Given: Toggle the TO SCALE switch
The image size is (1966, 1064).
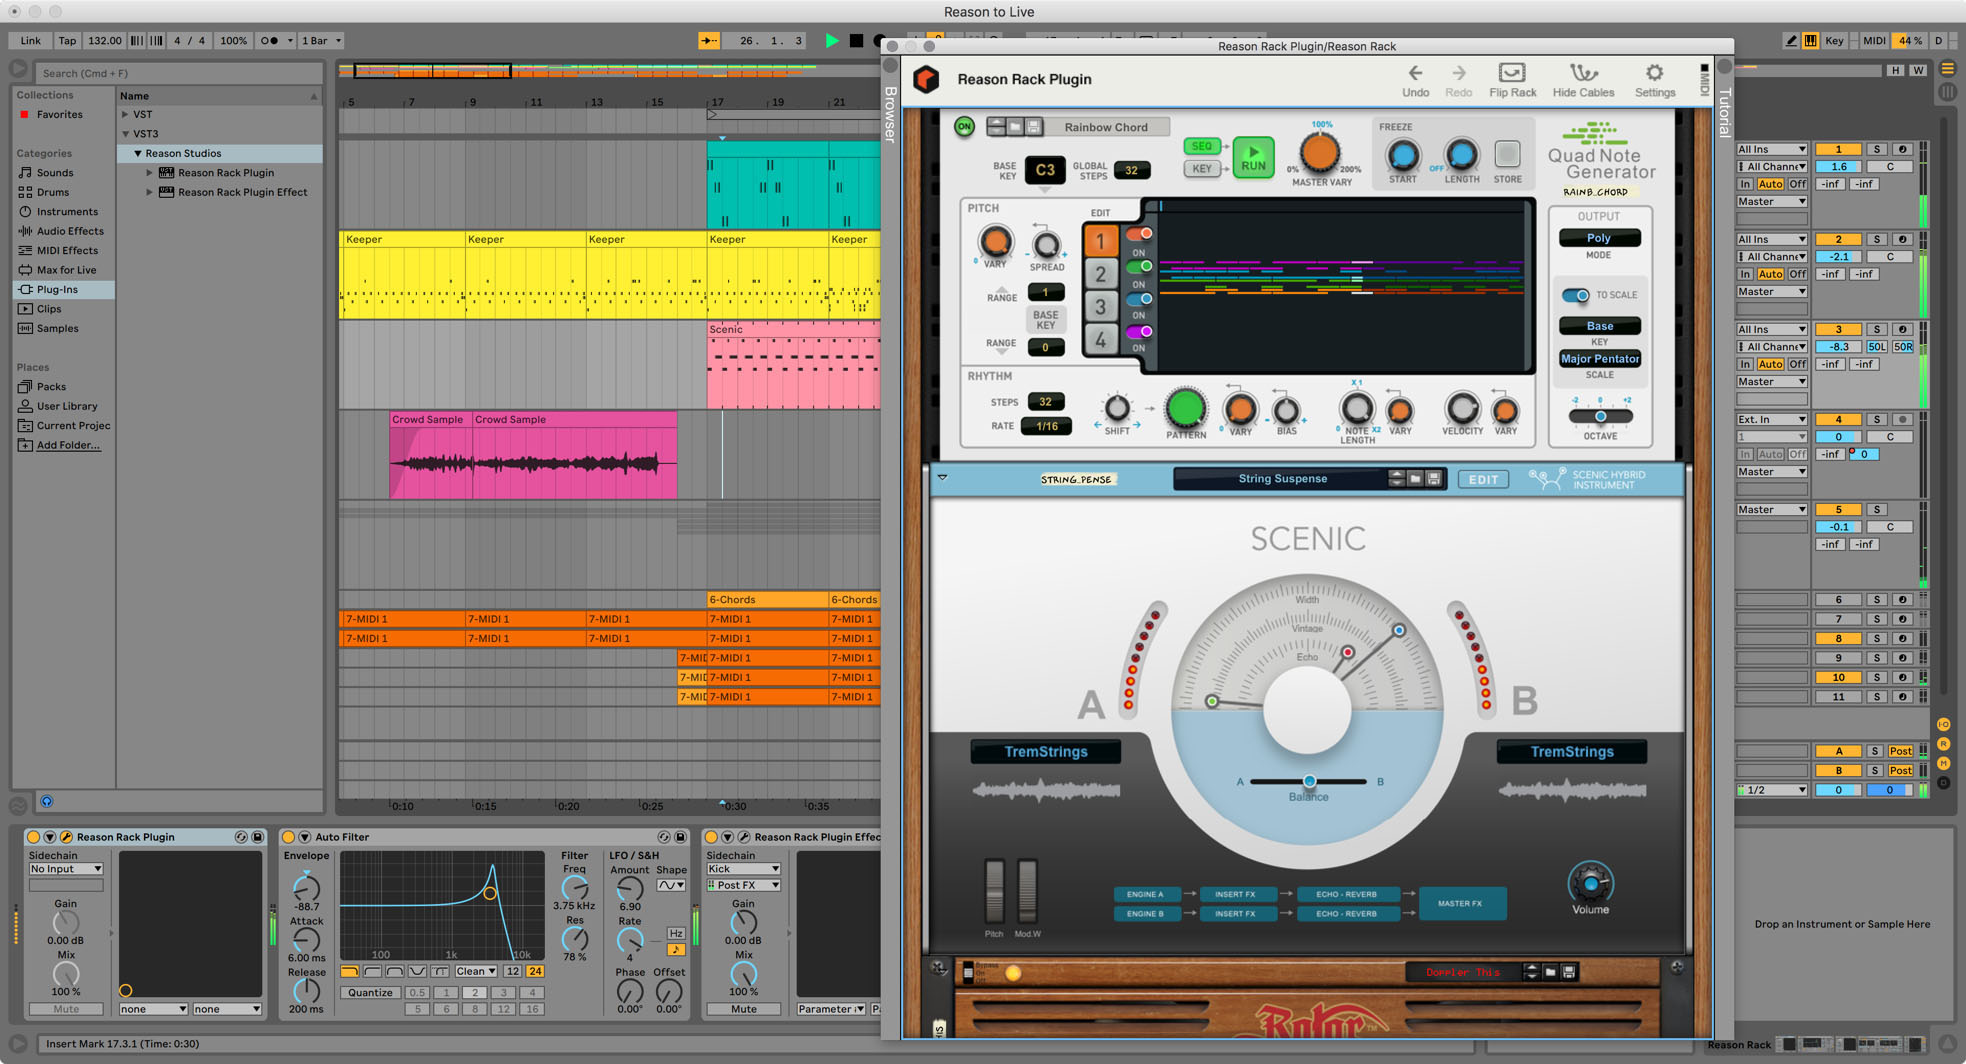Looking at the screenshot, I should click(1576, 295).
